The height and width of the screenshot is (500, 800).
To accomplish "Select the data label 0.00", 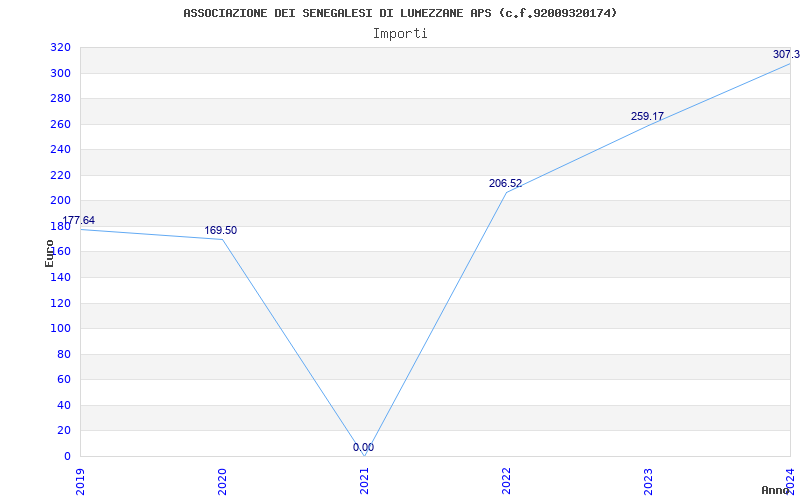I will [363, 447].
